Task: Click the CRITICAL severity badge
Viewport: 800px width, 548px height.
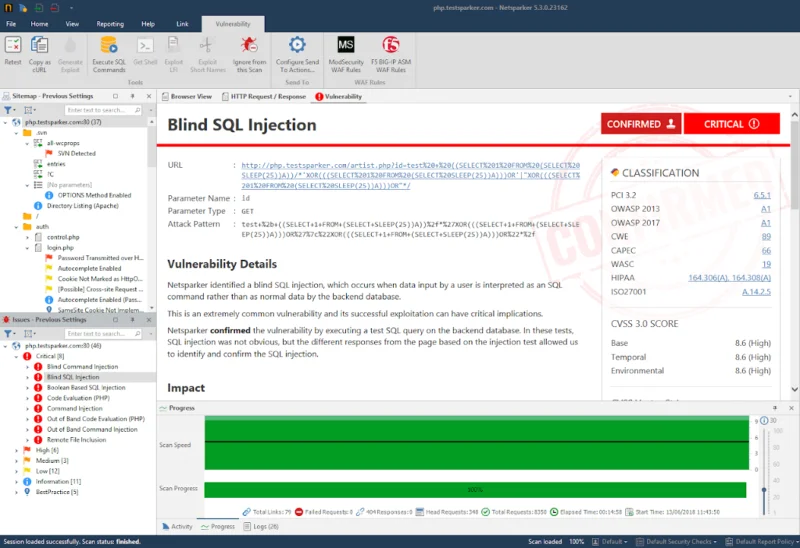Action: 732,123
